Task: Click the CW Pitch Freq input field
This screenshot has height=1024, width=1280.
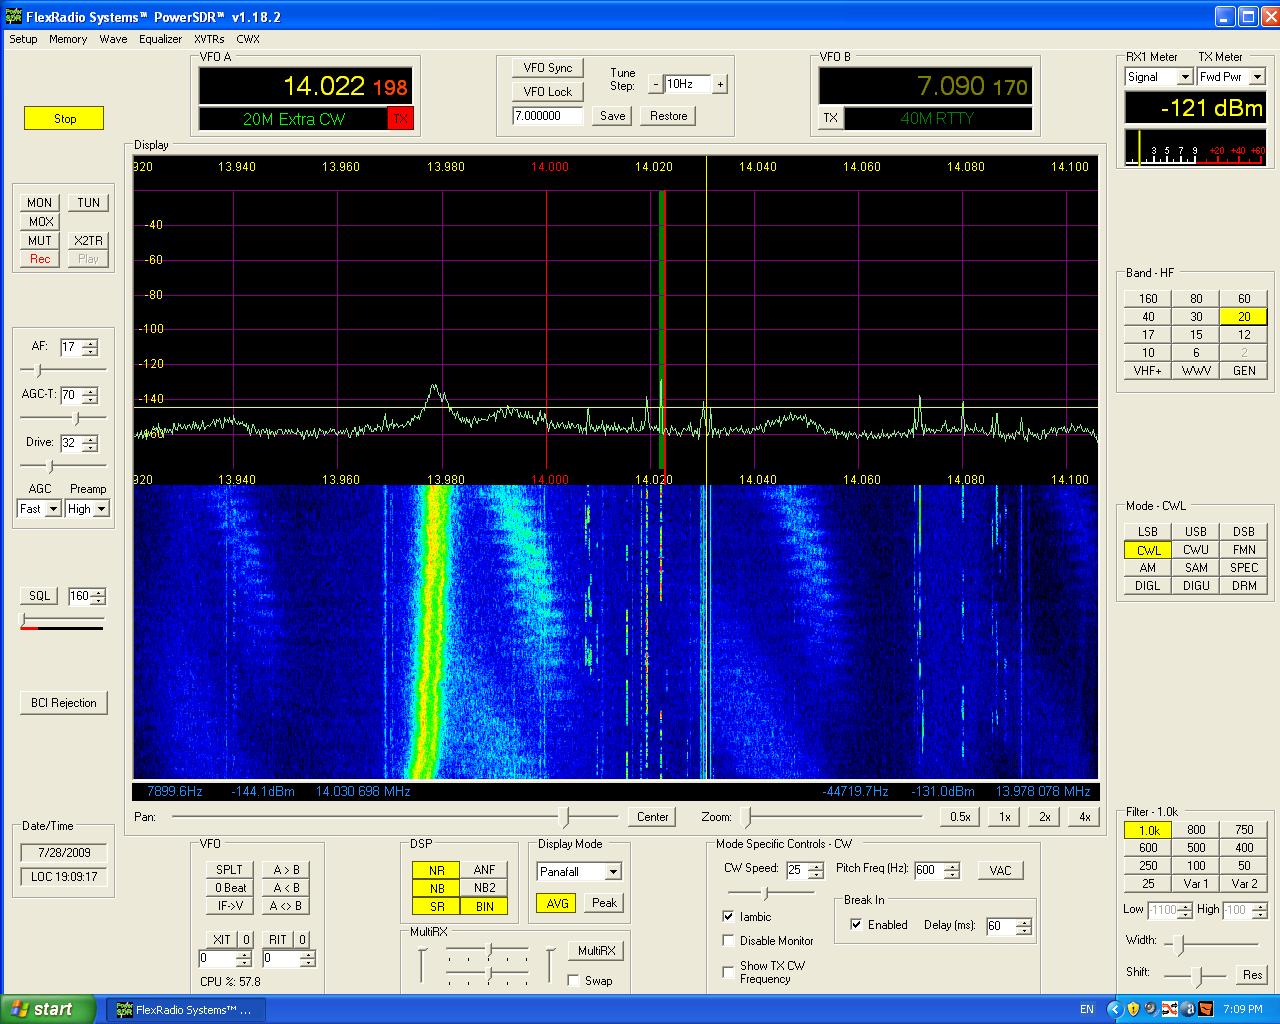Action: coord(927,870)
